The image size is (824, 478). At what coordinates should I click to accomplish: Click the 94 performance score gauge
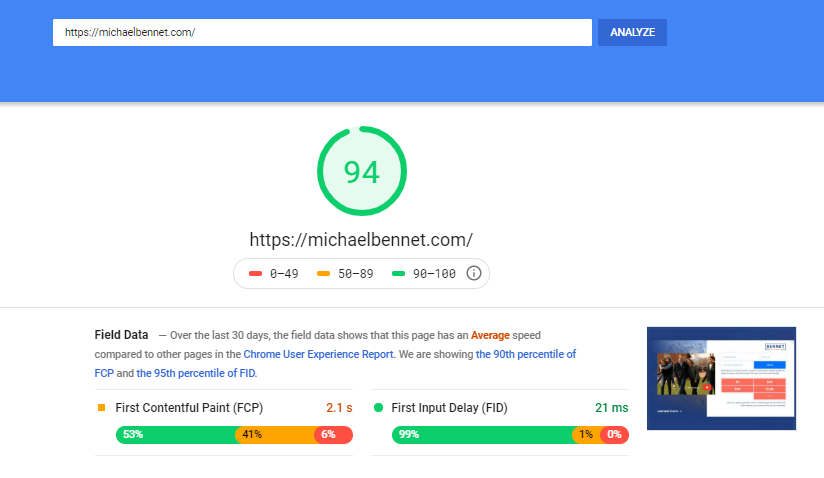(x=362, y=171)
